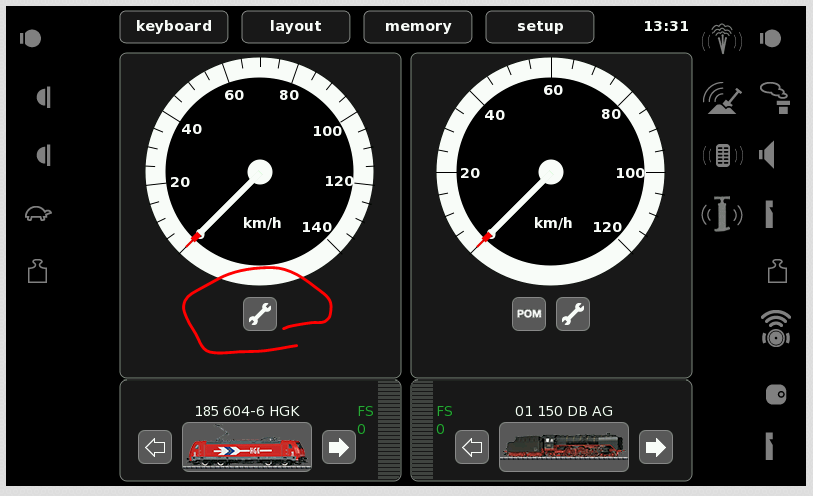Toggle the speaker sound function

pyautogui.click(x=769, y=155)
